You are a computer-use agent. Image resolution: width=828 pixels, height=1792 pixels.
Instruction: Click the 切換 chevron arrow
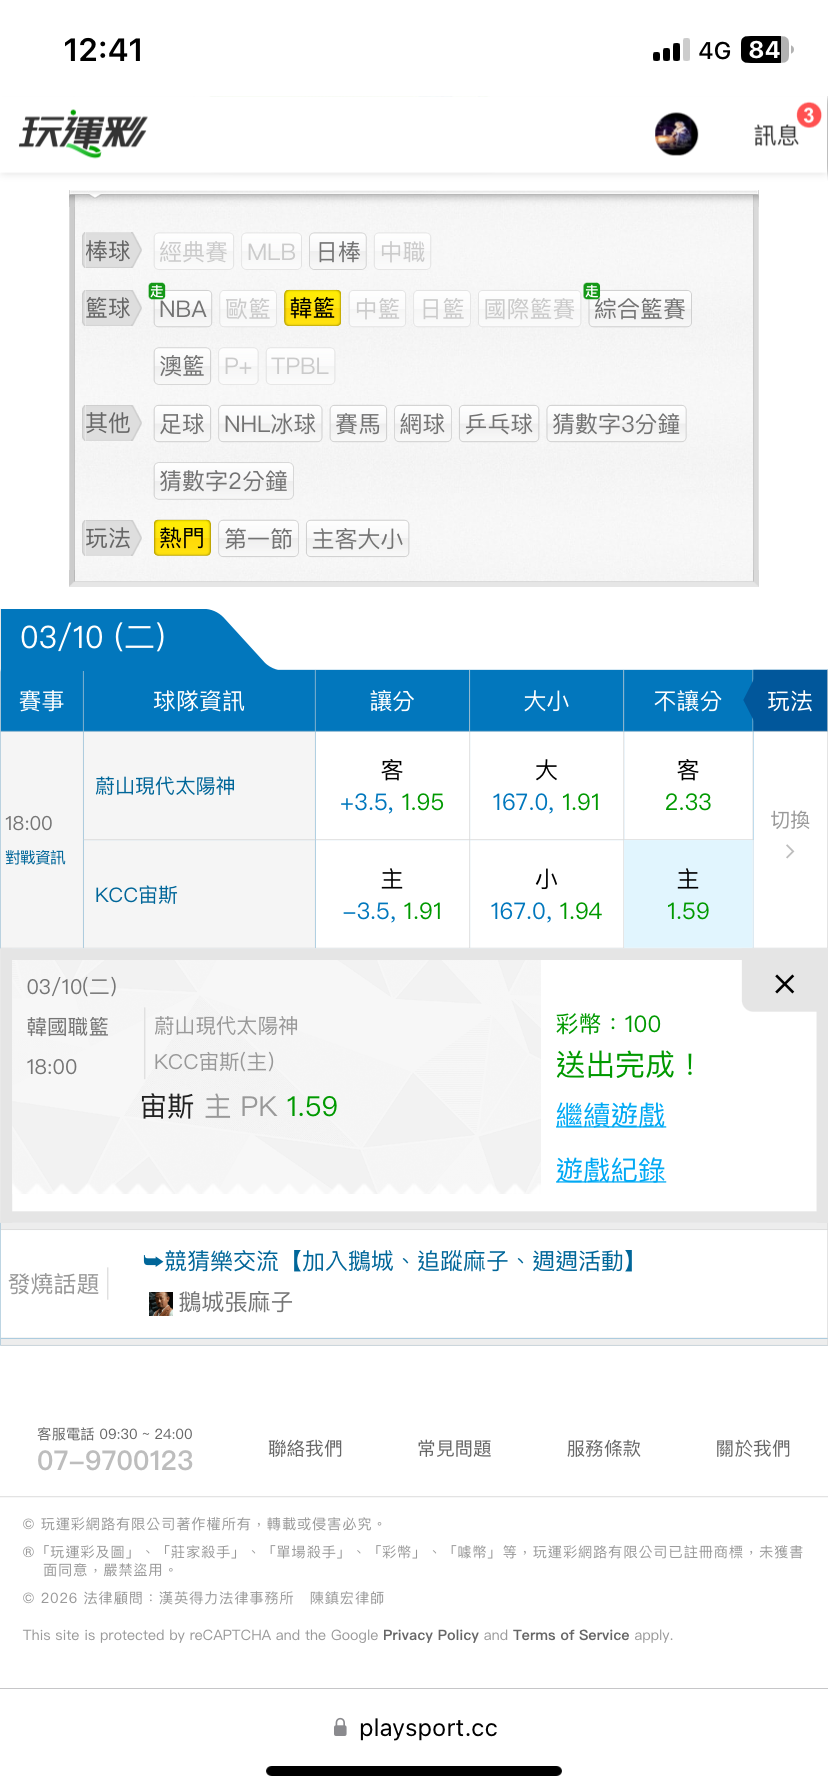click(x=790, y=851)
